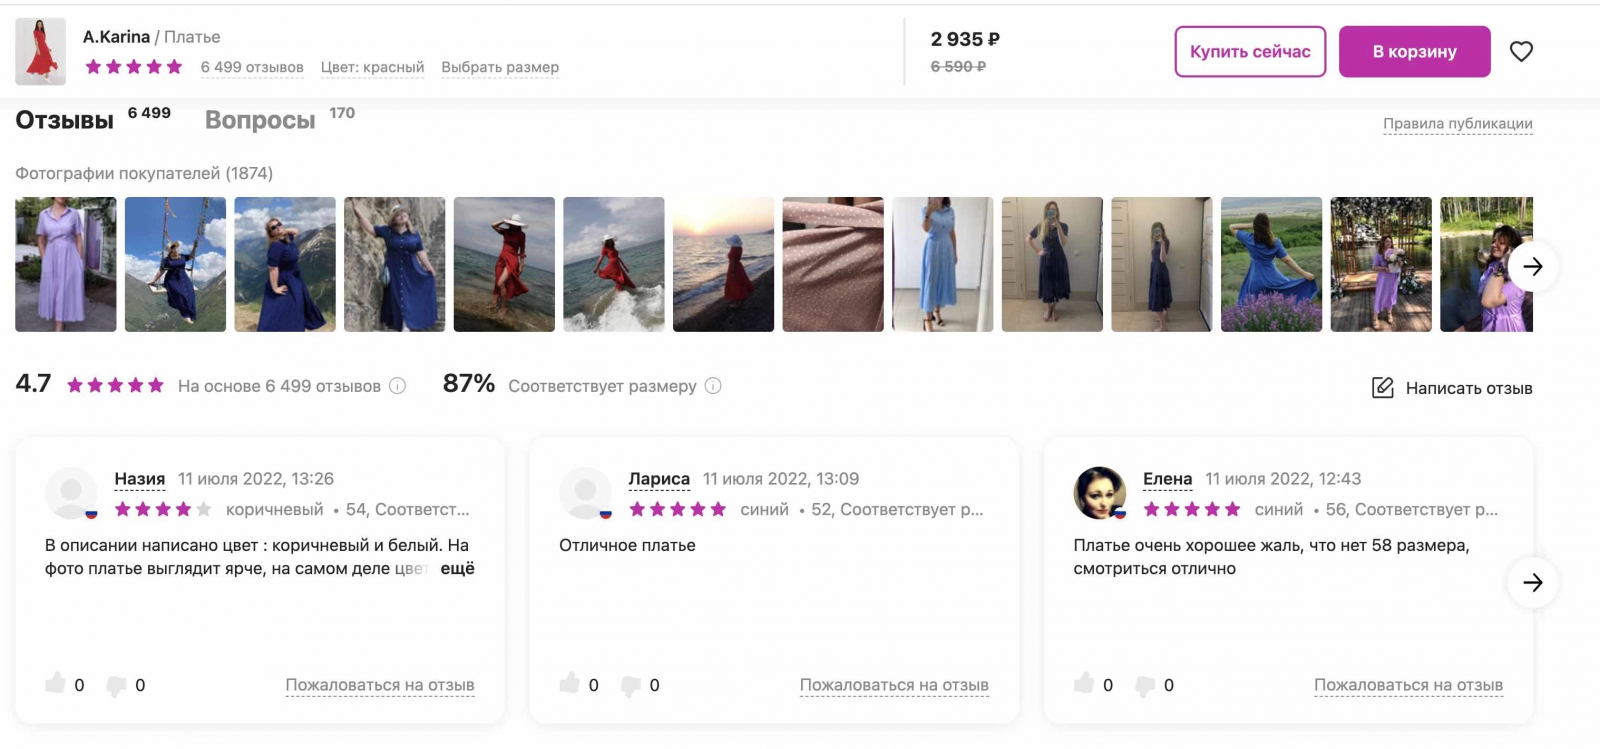Viewport: 1600px width, 749px height.
Task: Open the red dress product thumbnail
Action: click(x=40, y=51)
